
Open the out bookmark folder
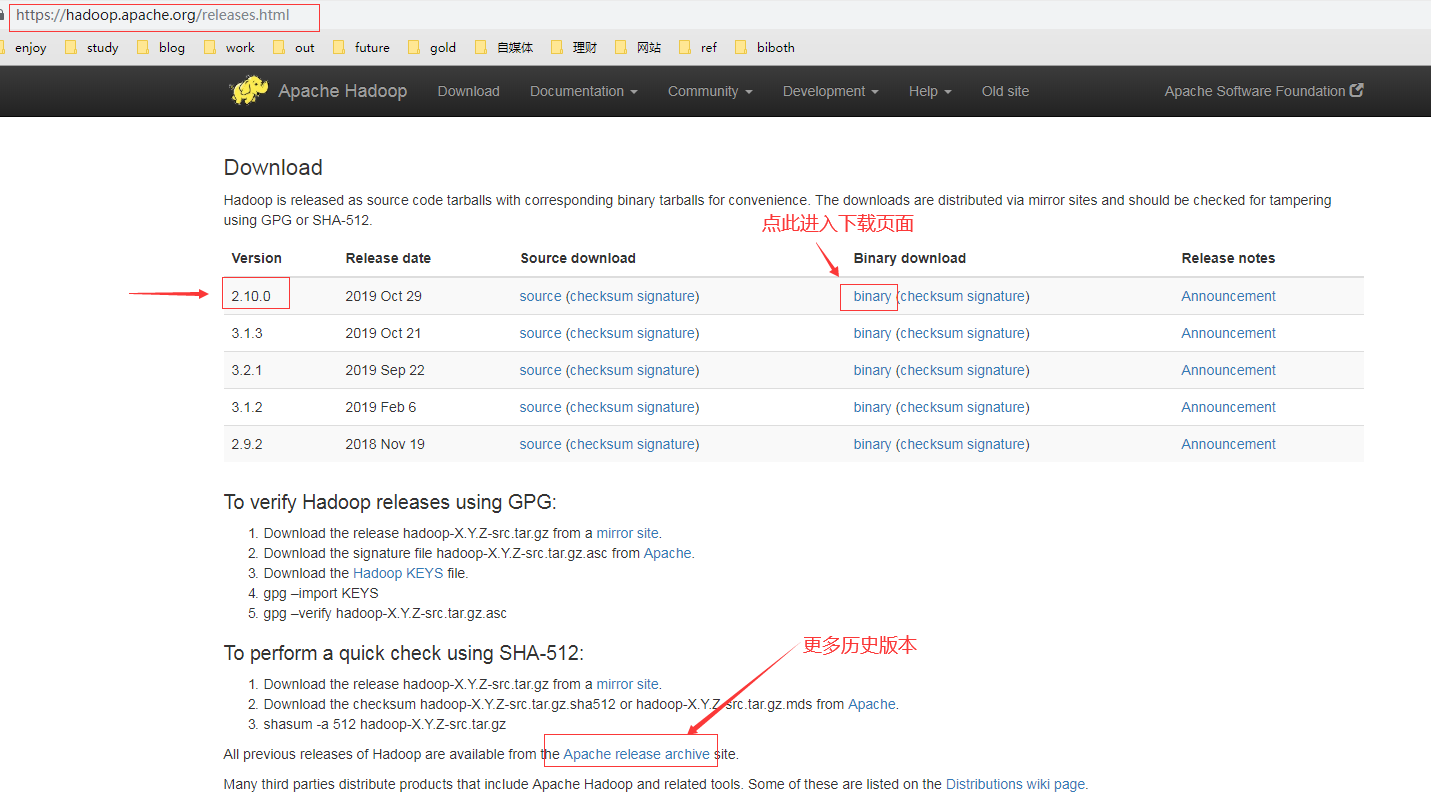point(294,47)
